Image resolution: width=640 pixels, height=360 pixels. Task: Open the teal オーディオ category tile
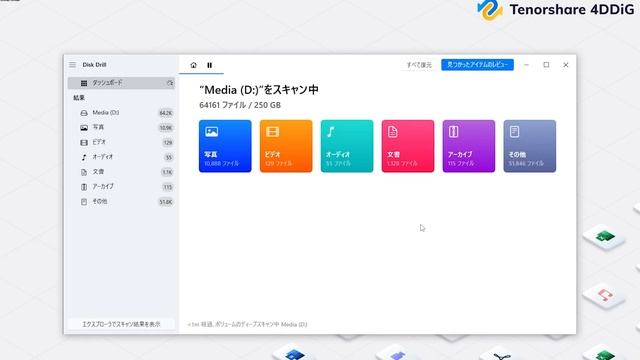tap(347, 146)
